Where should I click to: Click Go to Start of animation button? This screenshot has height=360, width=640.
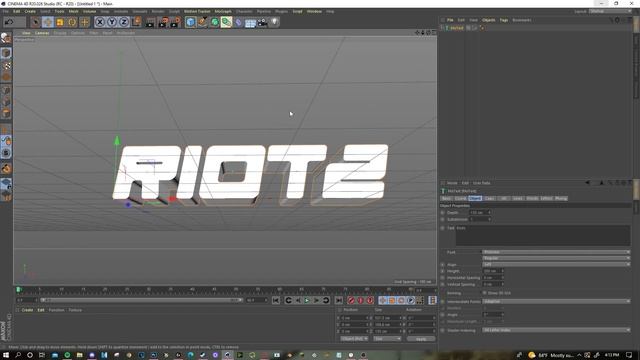(276, 300)
